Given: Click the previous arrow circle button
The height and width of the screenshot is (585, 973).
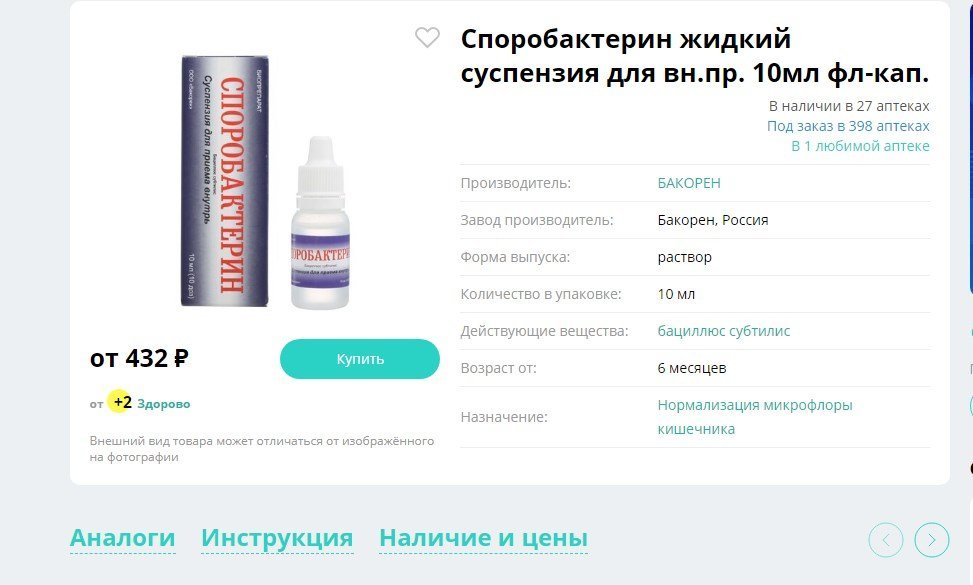Looking at the screenshot, I should pyautogui.click(x=886, y=540).
